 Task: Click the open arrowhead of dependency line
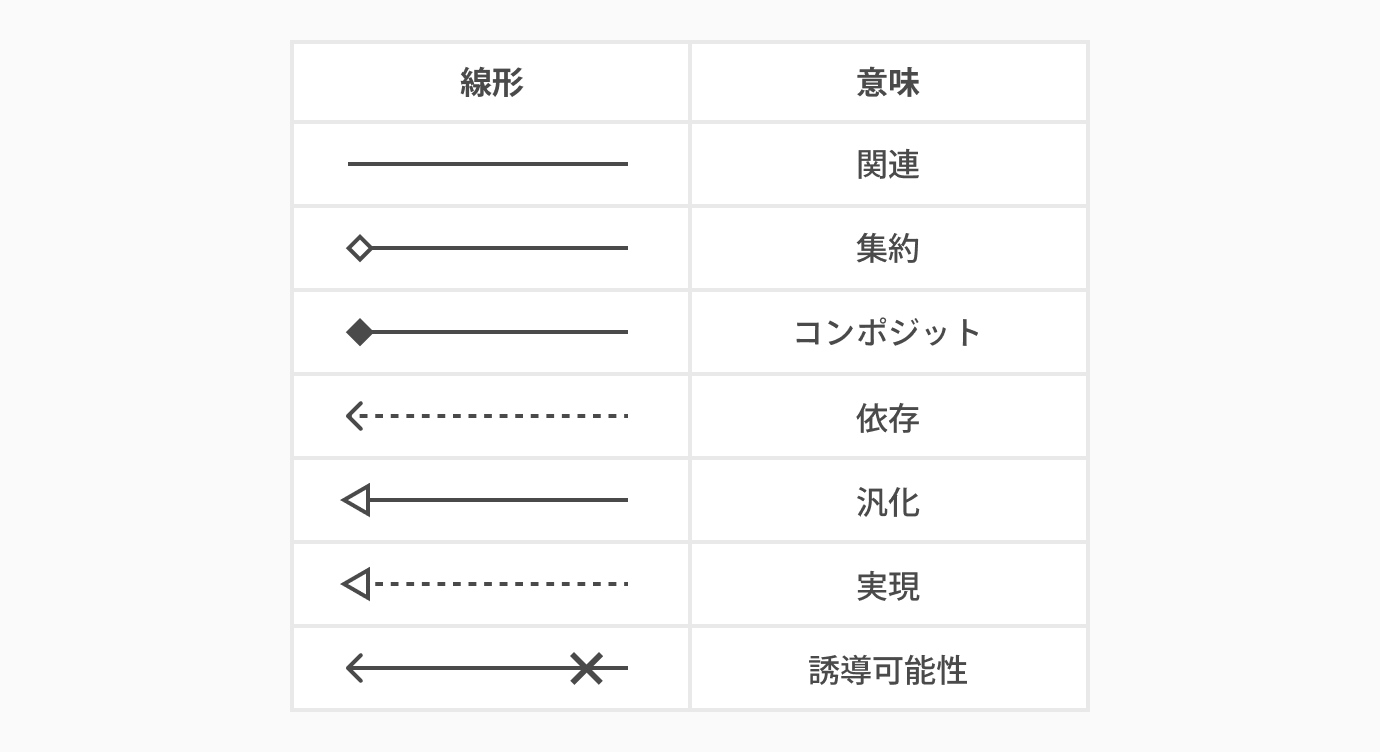click(353, 416)
